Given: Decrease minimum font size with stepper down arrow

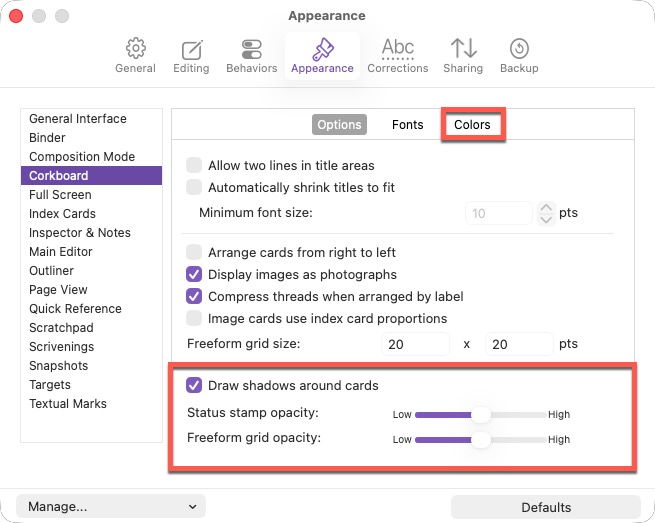Looking at the screenshot, I should (546, 219).
